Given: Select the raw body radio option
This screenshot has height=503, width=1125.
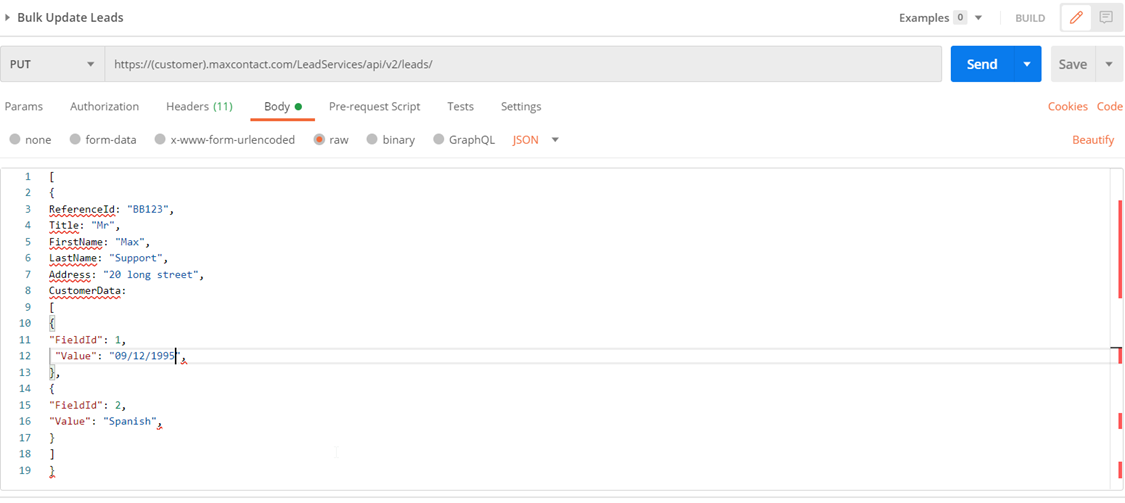Looking at the screenshot, I should click(x=331, y=140).
